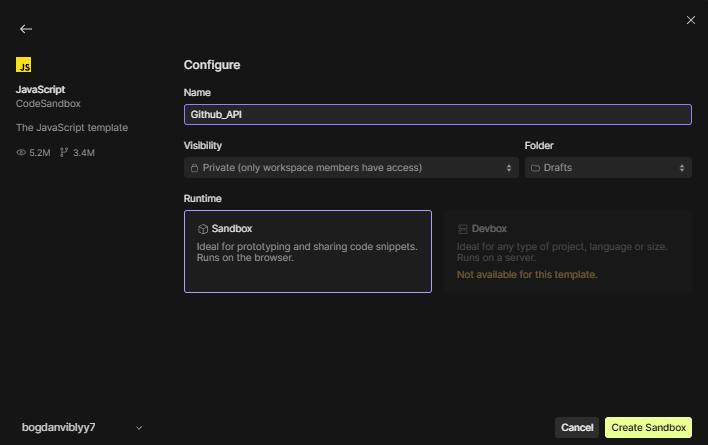Click the Create Sandbox button

[x=648, y=427]
